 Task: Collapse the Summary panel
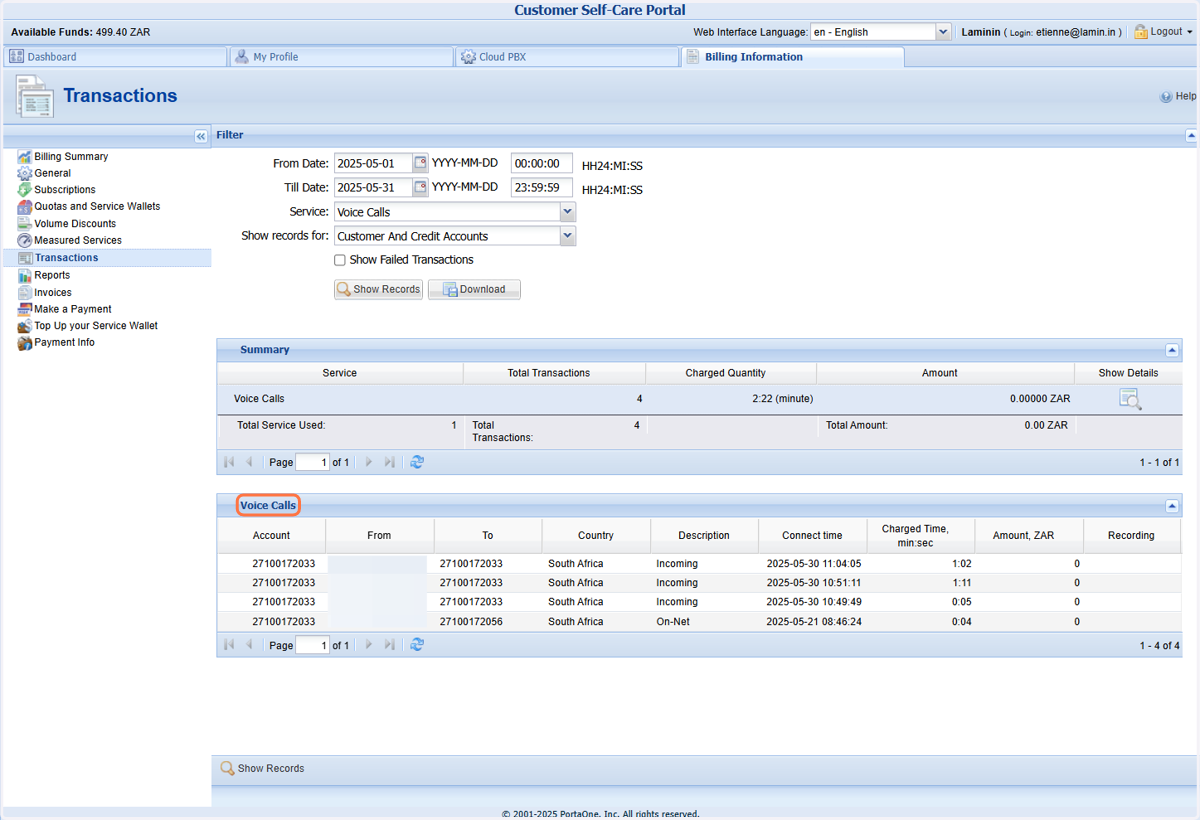click(x=1172, y=351)
